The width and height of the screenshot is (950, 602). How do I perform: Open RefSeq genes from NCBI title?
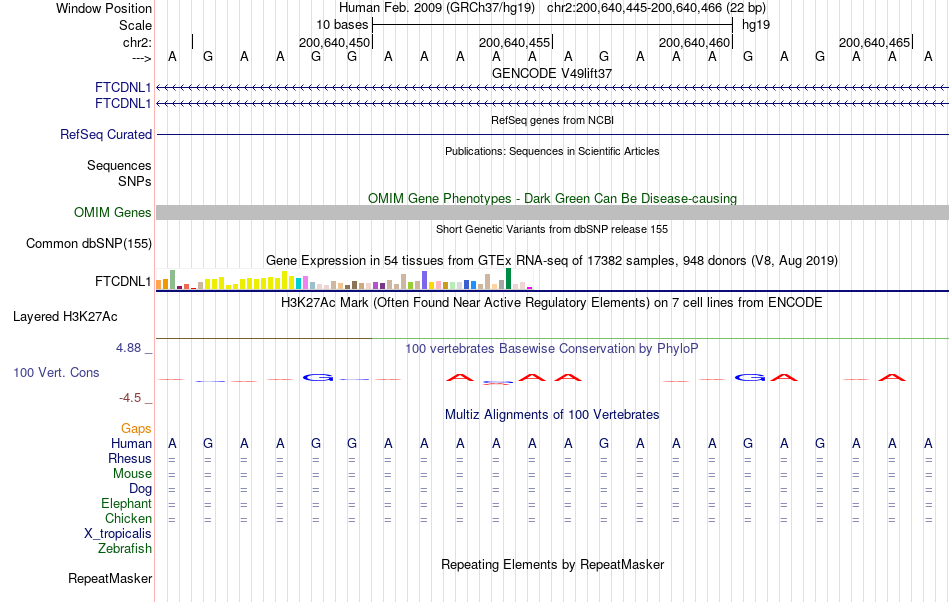[552, 121]
